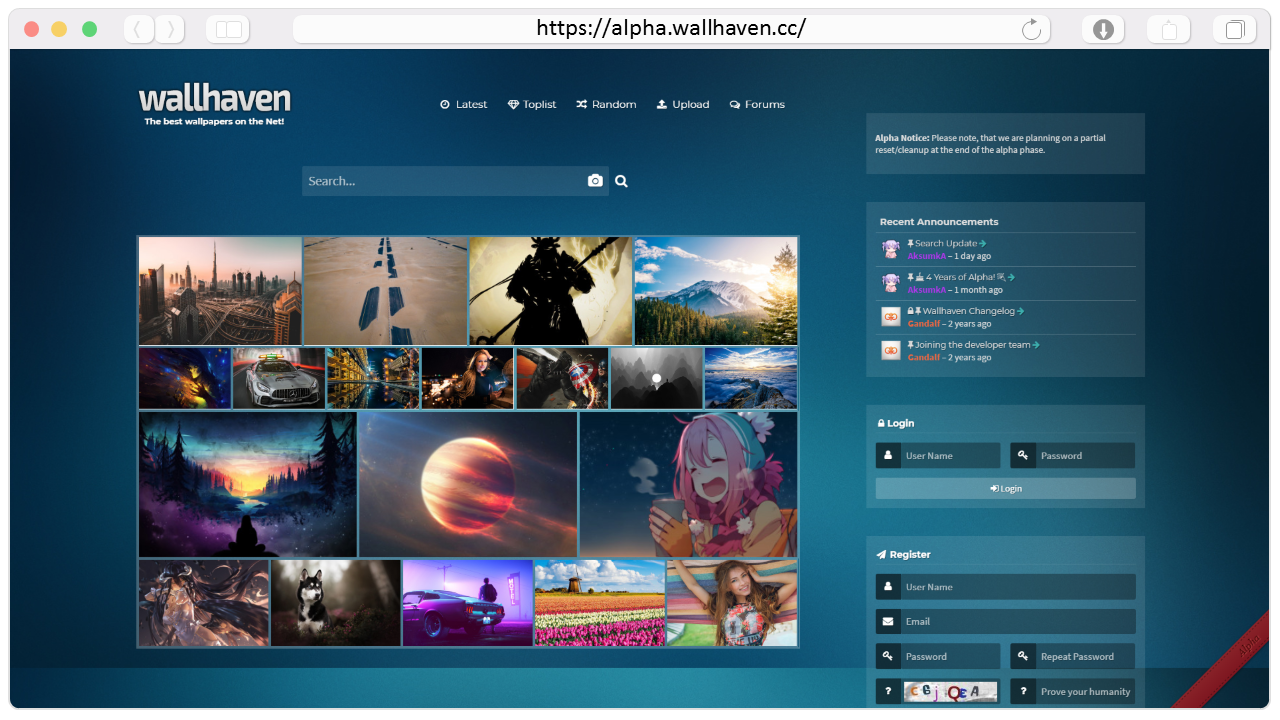This screenshot has height=720, width=1280.
Task: Click the wallhaven logo
Action: [214, 104]
